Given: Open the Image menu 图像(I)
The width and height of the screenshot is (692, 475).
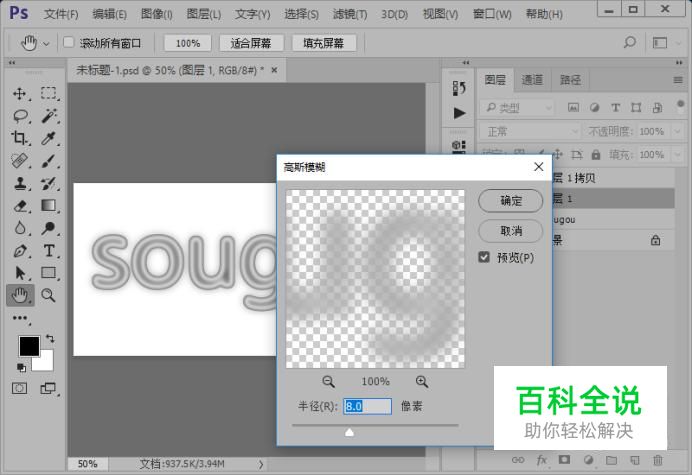Looking at the screenshot, I should [x=156, y=14].
